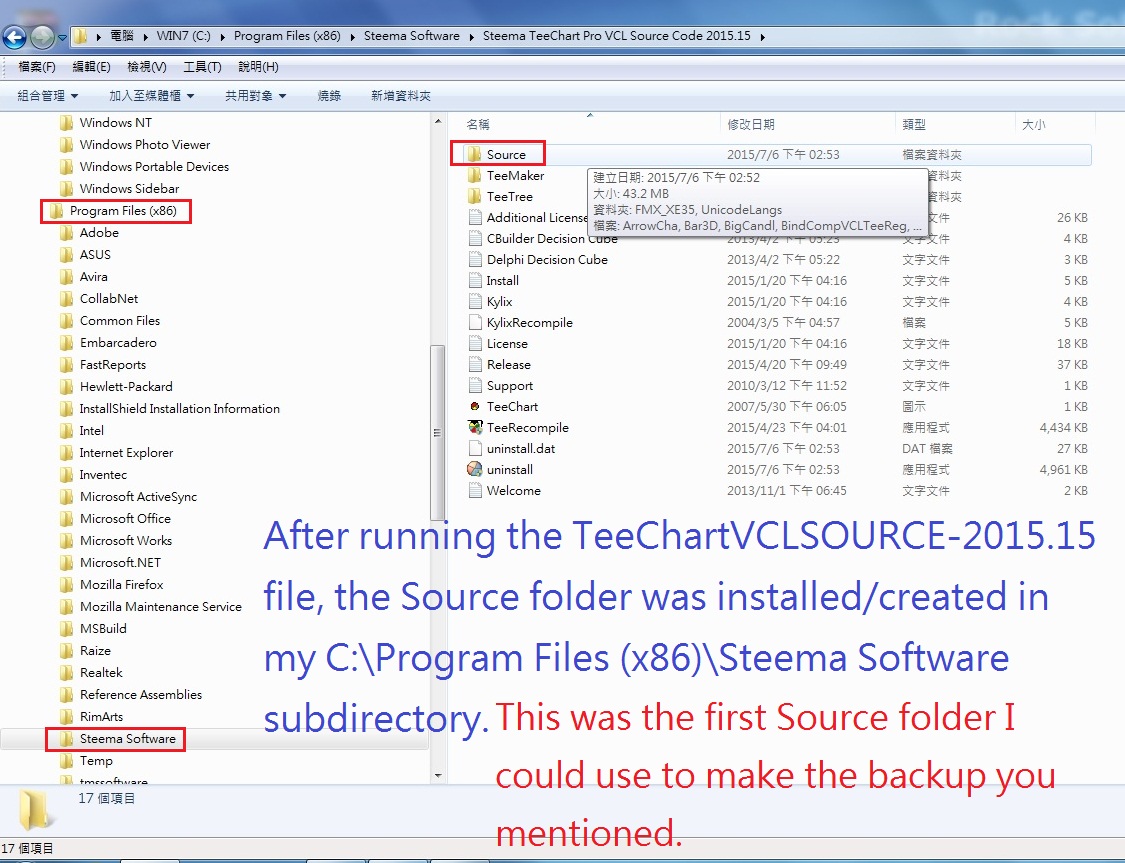Click WIN7 (C:) in the address bar

tap(183, 36)
